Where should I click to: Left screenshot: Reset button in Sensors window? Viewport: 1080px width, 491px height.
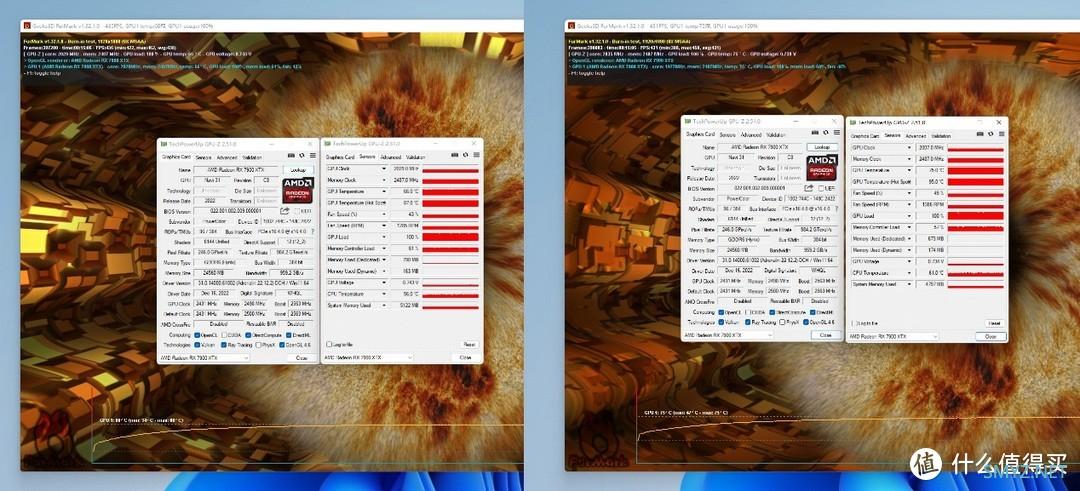tap(469, 344)
